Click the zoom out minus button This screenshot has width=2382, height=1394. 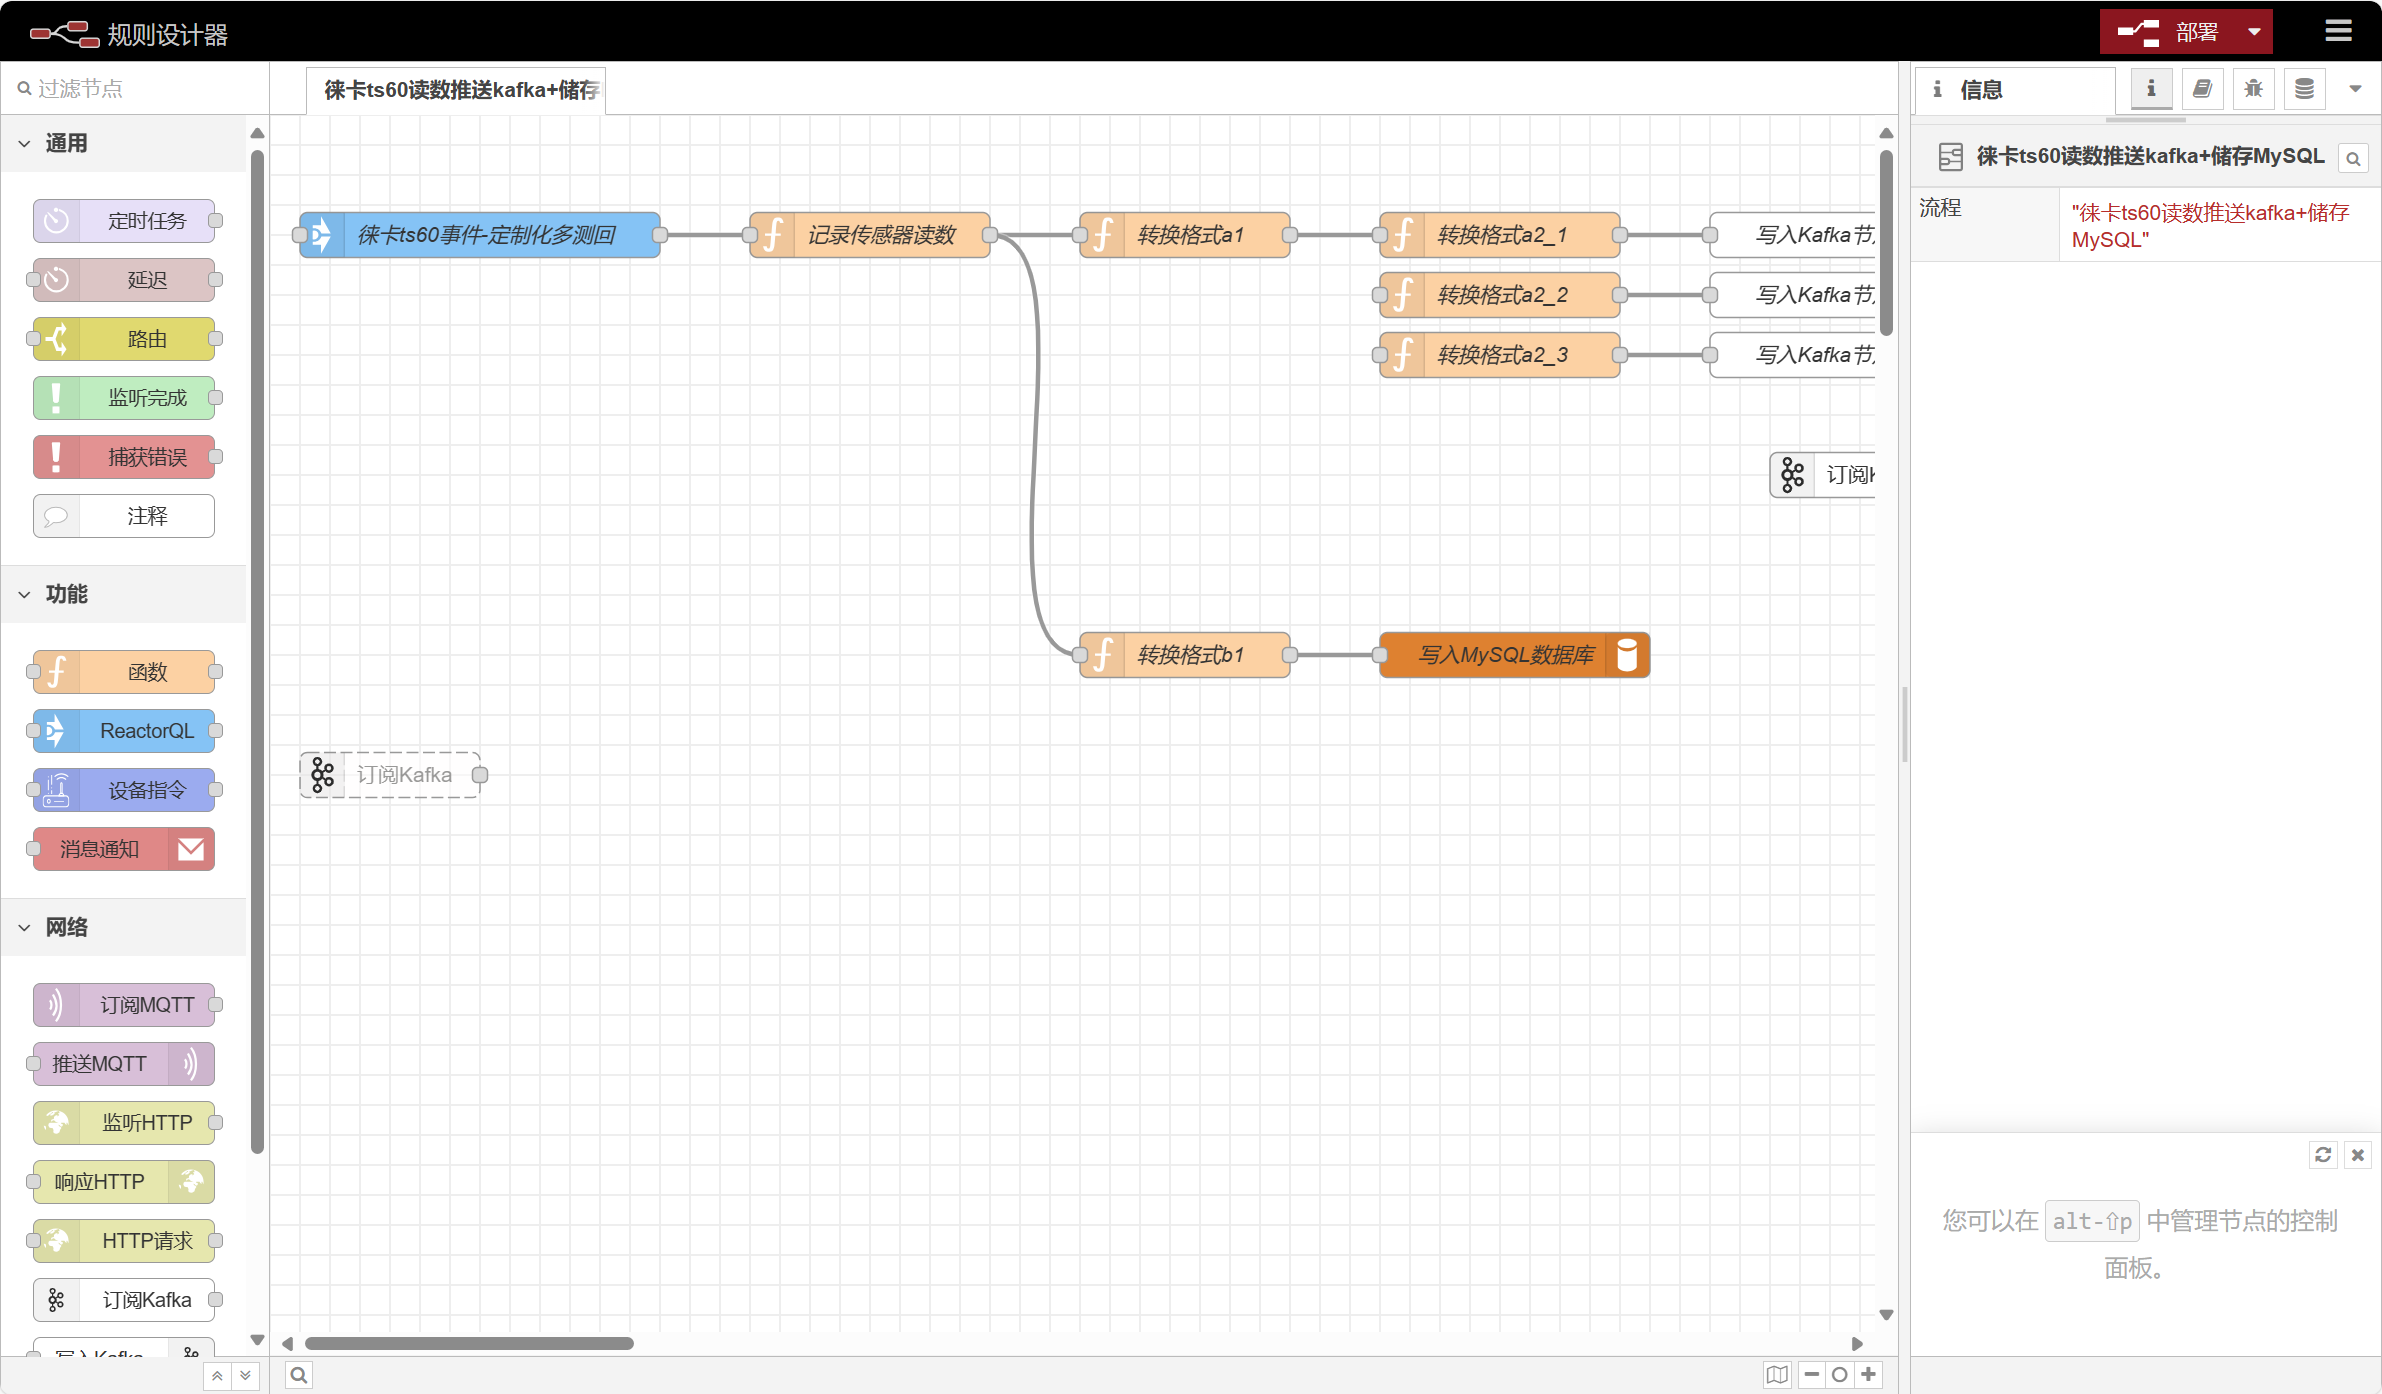(x=1811, y=1375)
